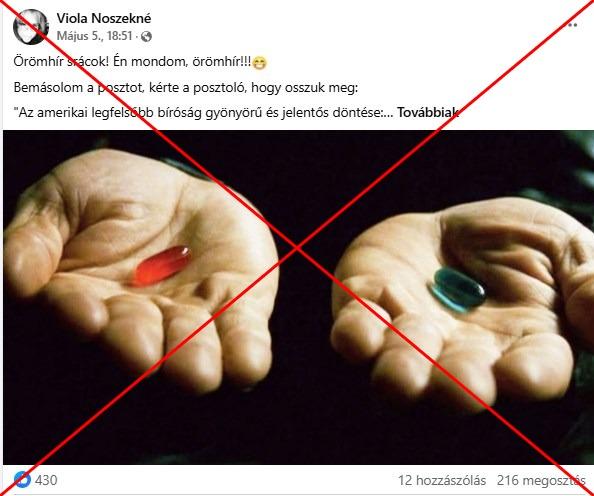Click the Viola Noszekné author name

[x=104, y=18]
